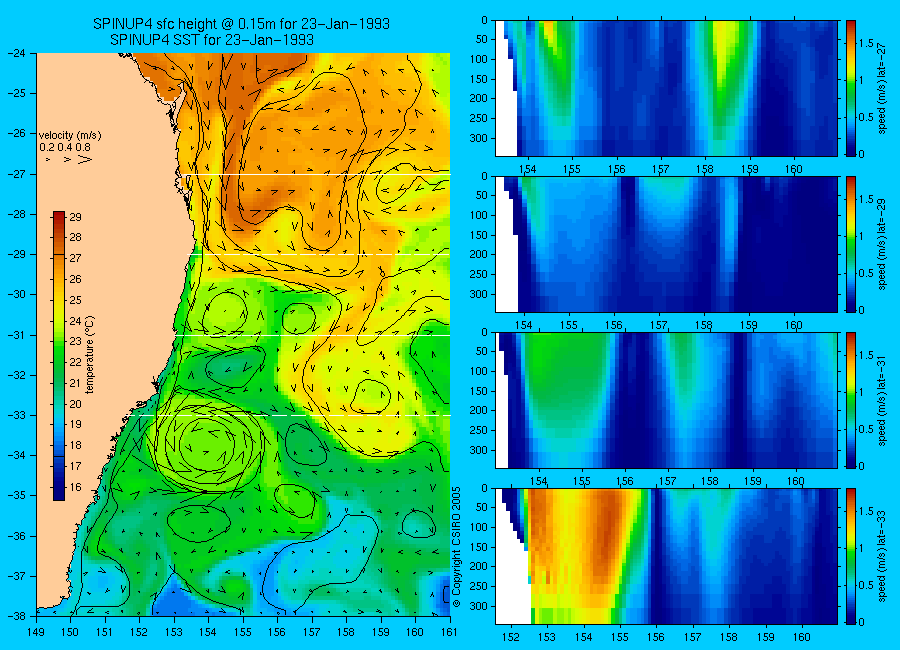This screenshot has height=650, width=900.
Task: Click the "1.5" value on the lat=-33 speed color bar
Action: (x=866, y=512)
